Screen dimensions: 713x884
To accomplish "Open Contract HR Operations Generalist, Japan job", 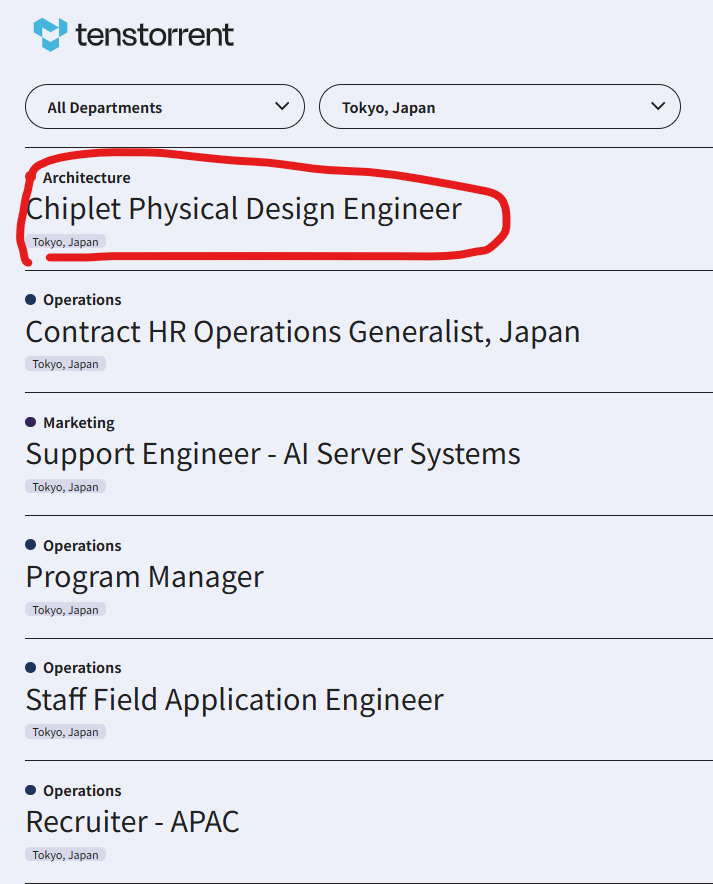I will tap(303, 332).
